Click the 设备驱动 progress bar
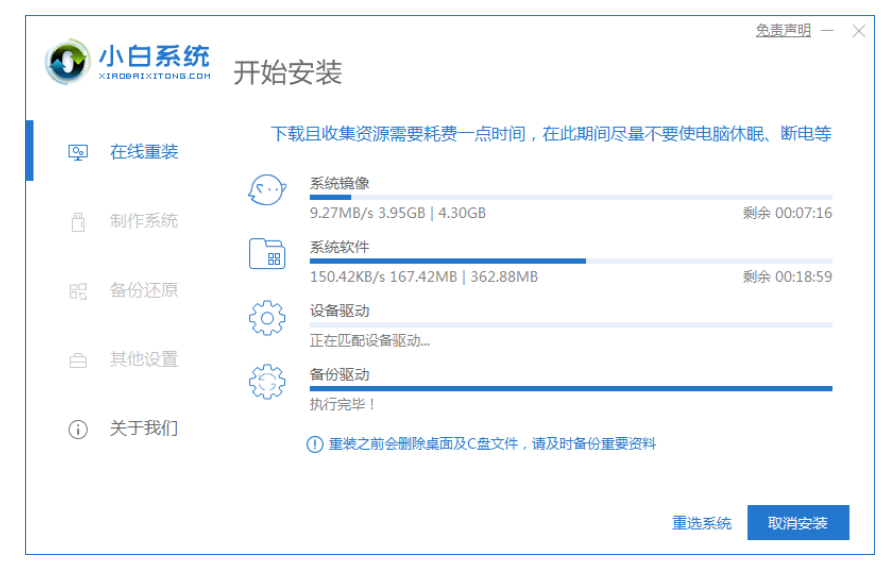The width and height of the screenshot is (896, 570). coord(570,325)
